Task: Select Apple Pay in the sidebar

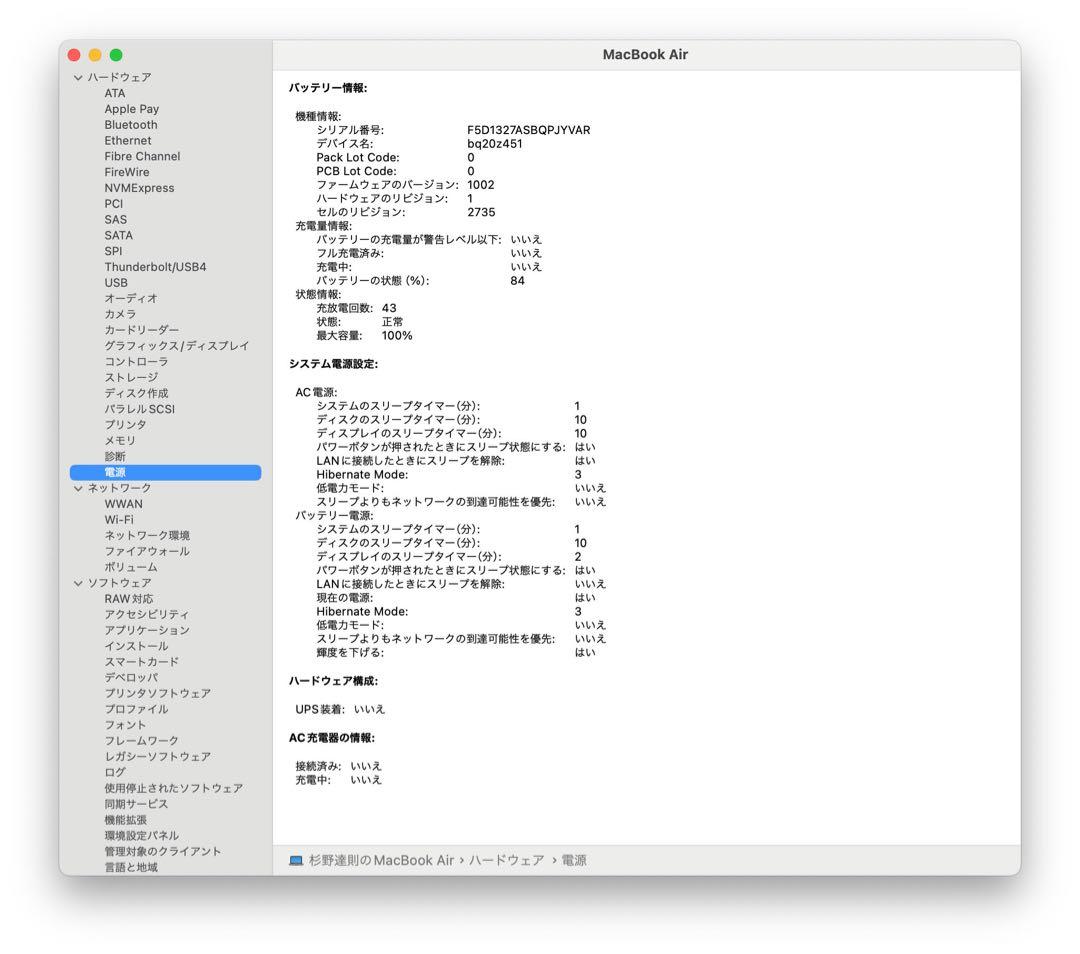Action: click(x=131, y=108)
